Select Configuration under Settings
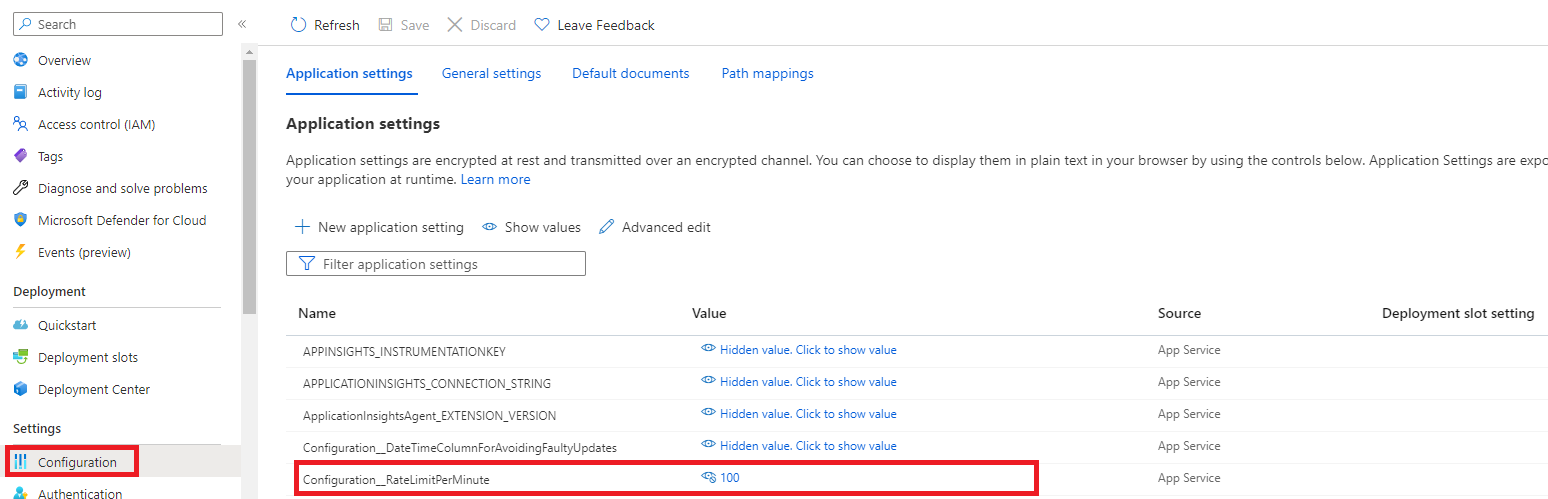Image resolution: width=1548 pixels, height=499 pixels. pos(77,462)
